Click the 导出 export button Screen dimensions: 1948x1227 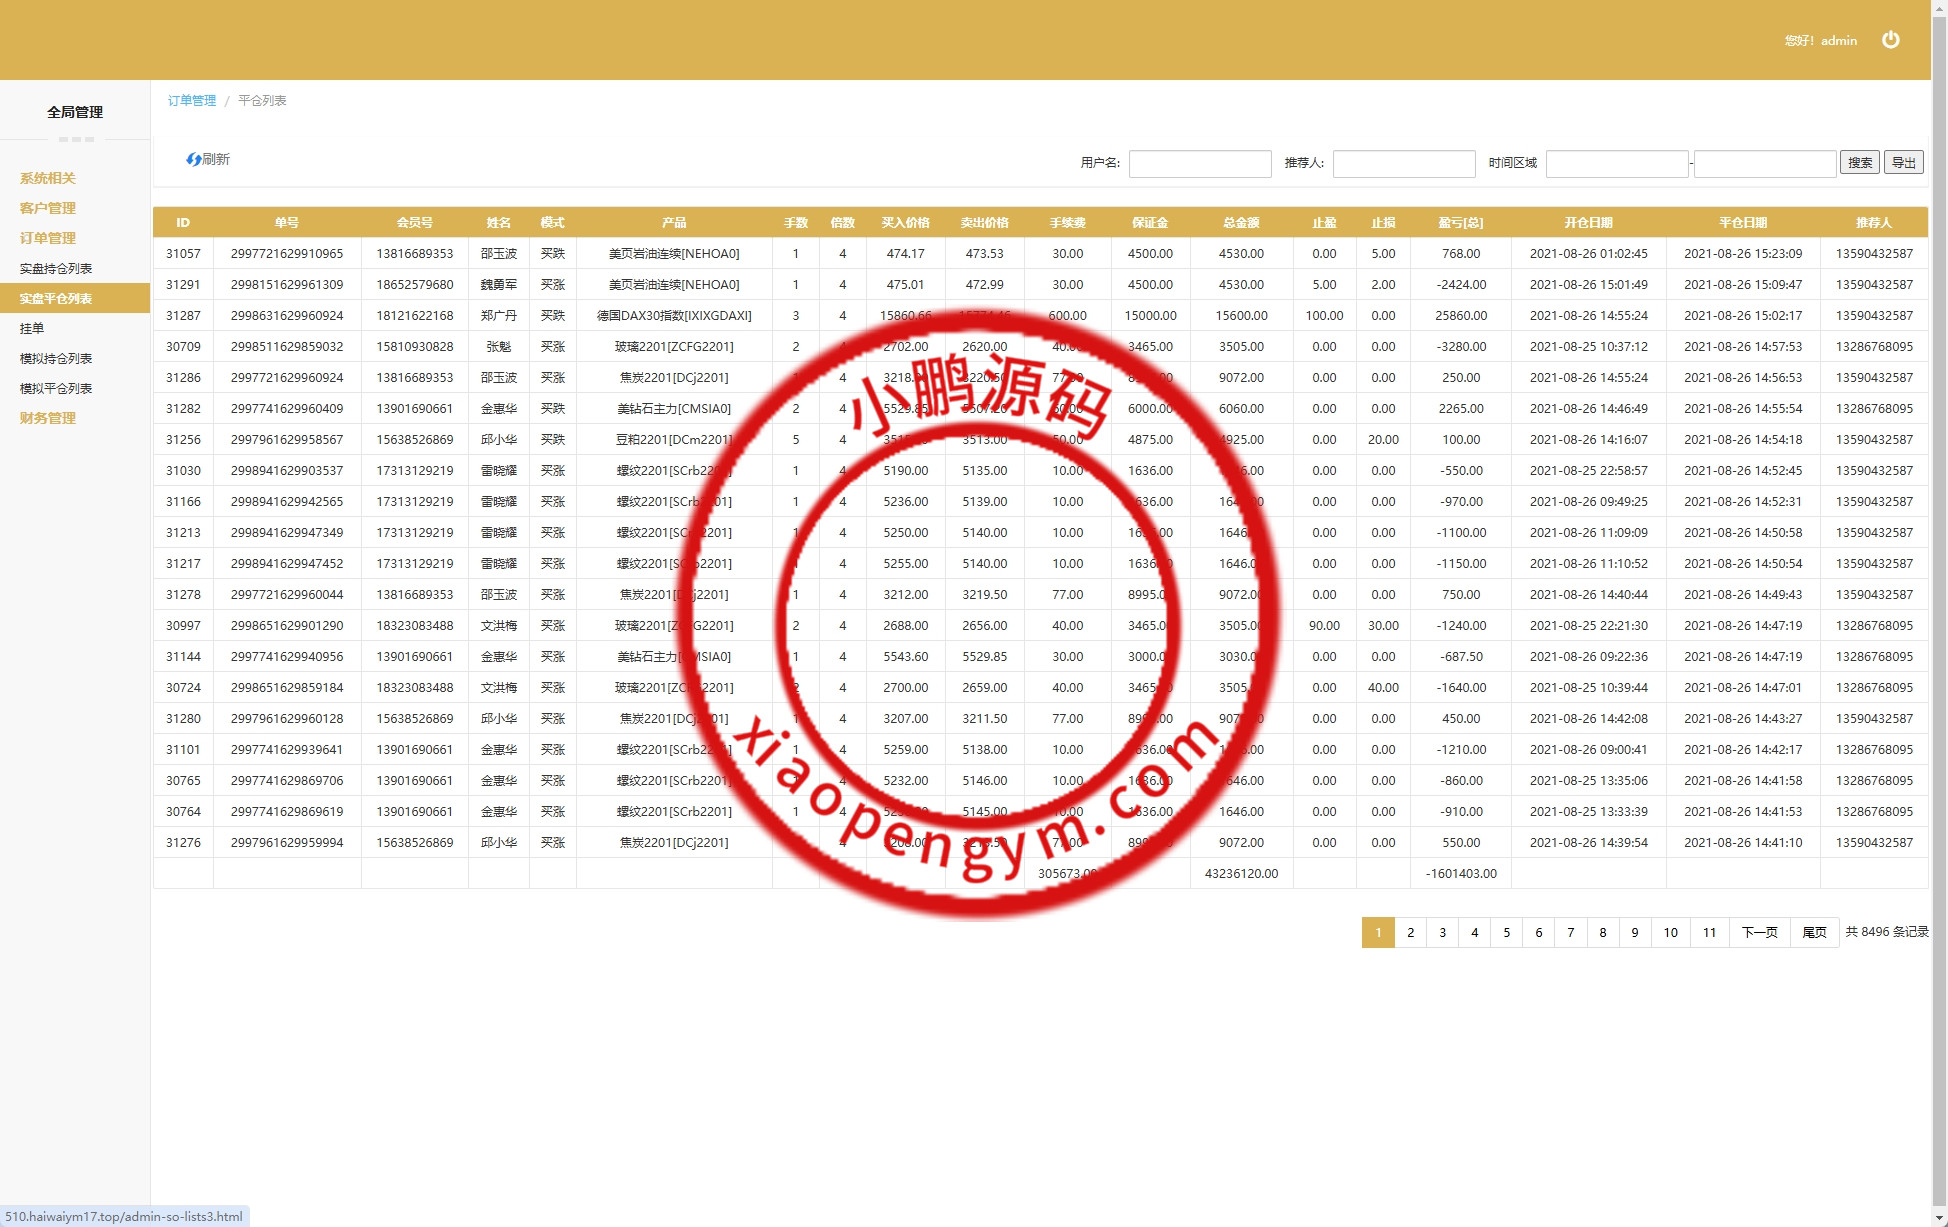(1903, 162)
